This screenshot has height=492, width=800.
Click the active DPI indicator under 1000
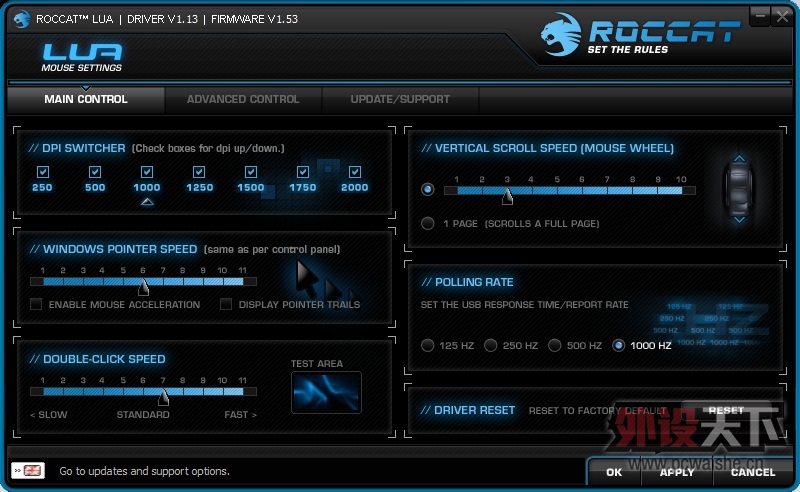click(147, 202)
